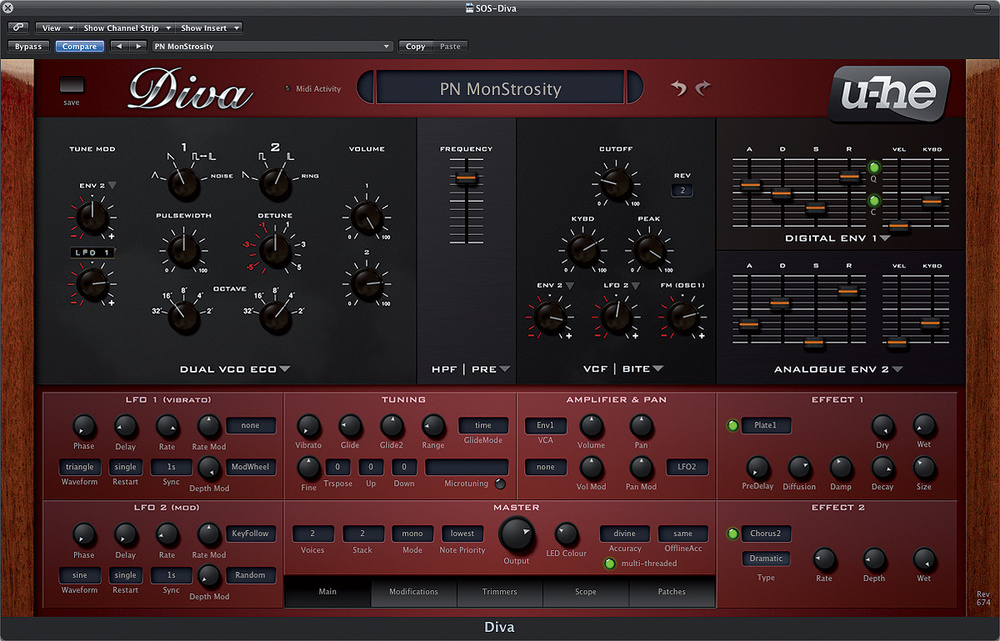The width and height of the screenshot is (1000, 641).
Task: Click the filter Peak knob
Action: click(x=649, y=251)
